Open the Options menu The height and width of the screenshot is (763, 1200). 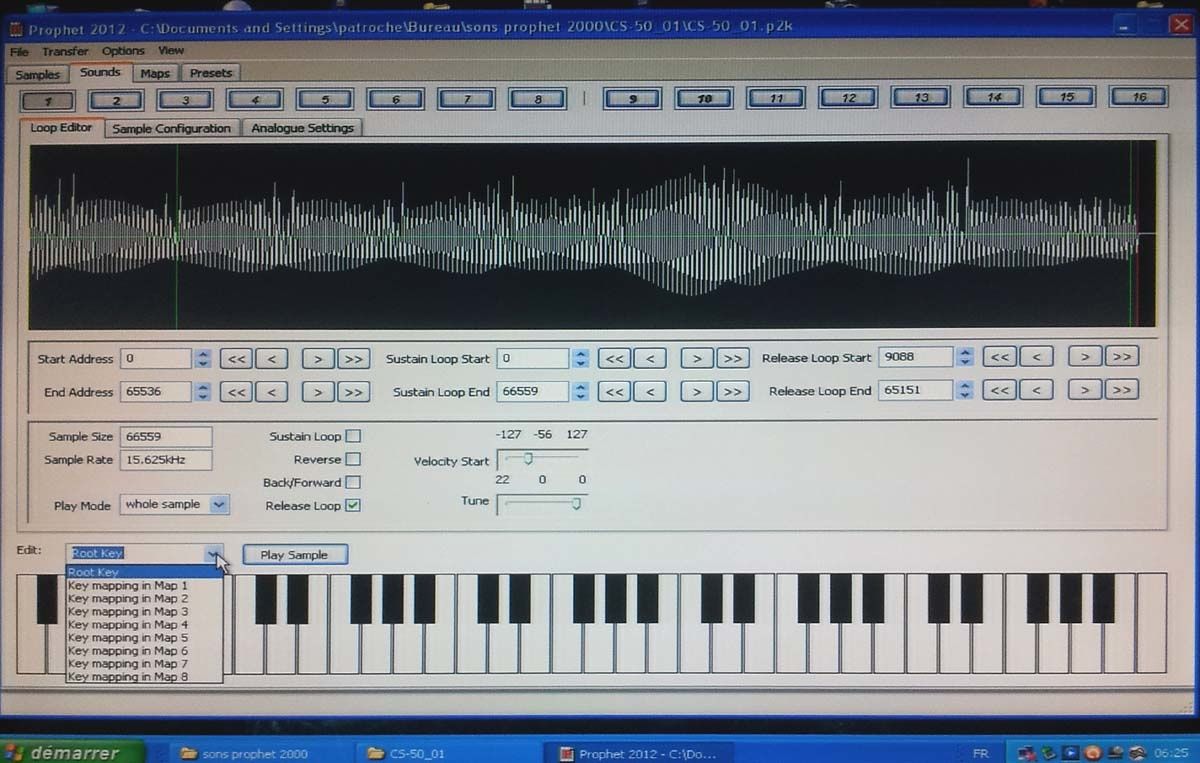coord(123,51)
